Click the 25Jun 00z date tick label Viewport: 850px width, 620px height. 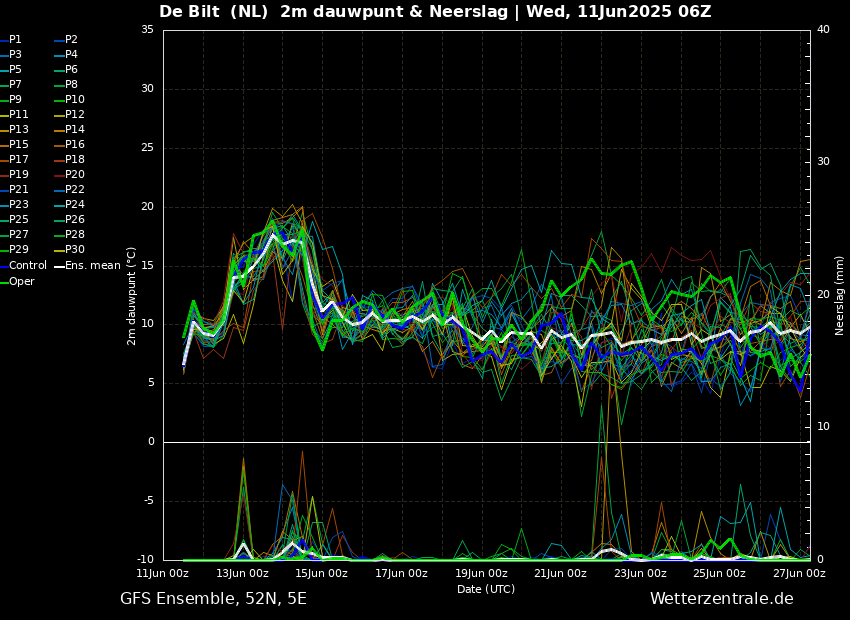click(x=719, y=573)
